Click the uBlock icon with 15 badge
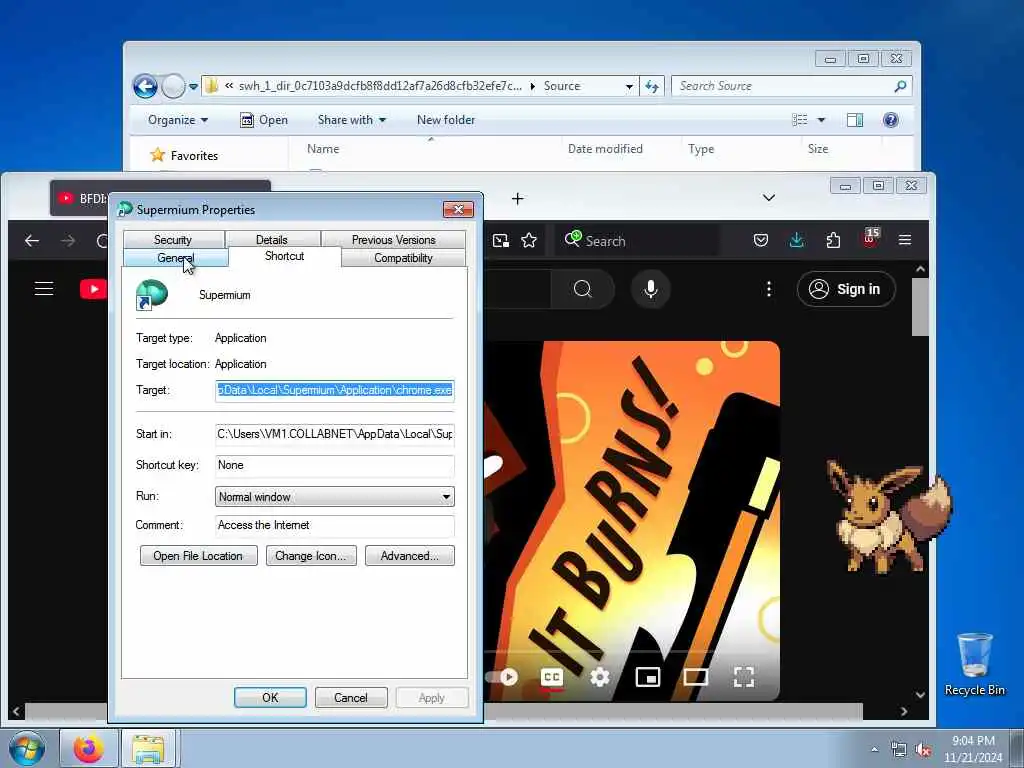This screenshot has width=1024, height=768. pos(870,238)
